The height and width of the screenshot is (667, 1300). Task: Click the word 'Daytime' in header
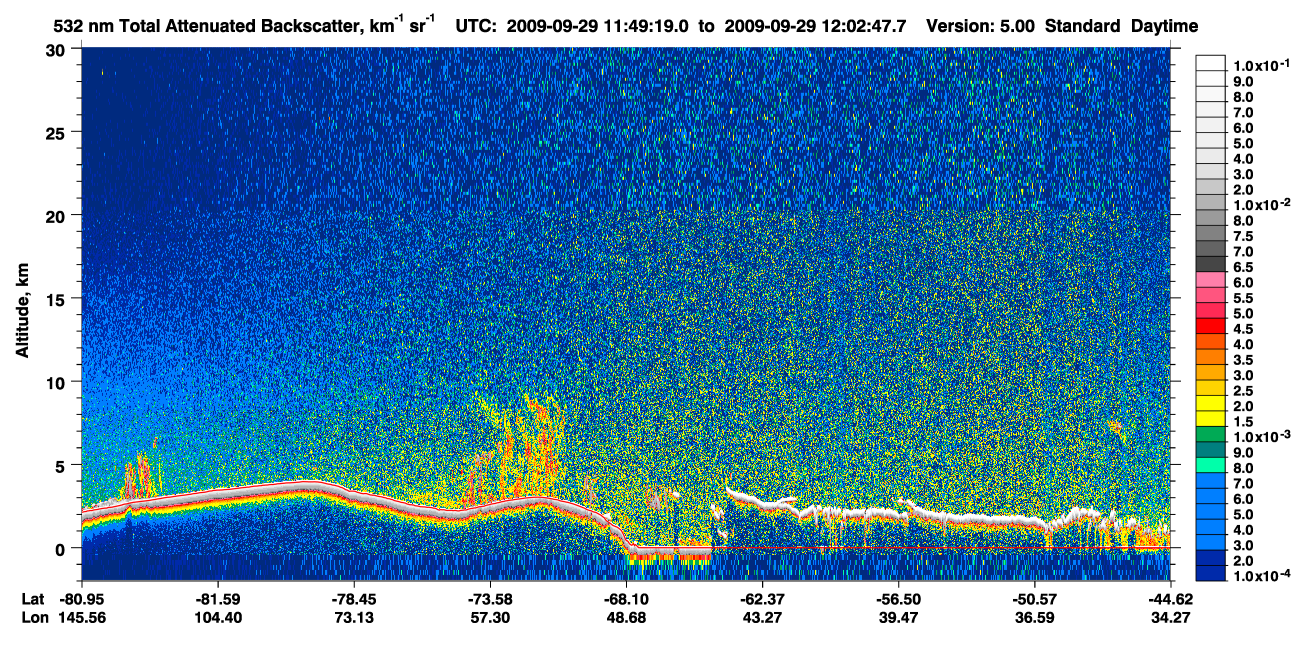click(x=1164, y=26)
